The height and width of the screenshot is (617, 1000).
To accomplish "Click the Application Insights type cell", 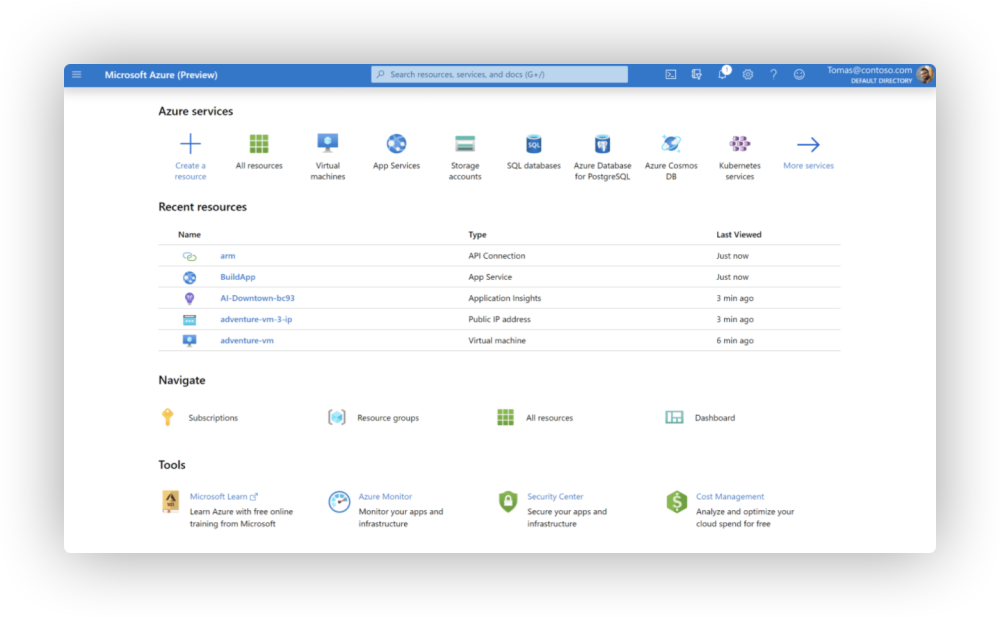I will click(504, 298).
